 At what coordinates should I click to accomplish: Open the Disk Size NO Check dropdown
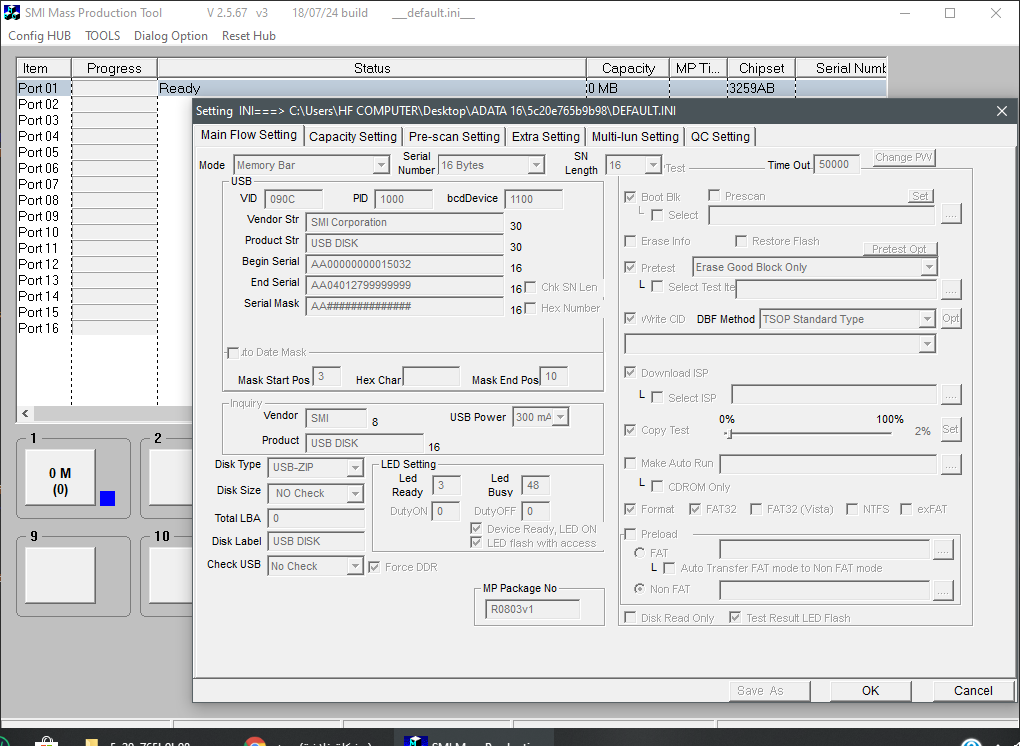(x=355, y=494)
